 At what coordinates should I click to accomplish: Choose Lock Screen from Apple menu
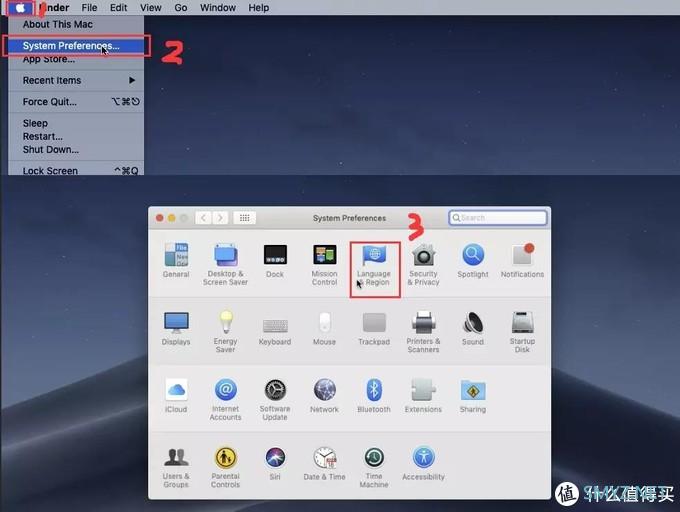(x=76, y=170)
